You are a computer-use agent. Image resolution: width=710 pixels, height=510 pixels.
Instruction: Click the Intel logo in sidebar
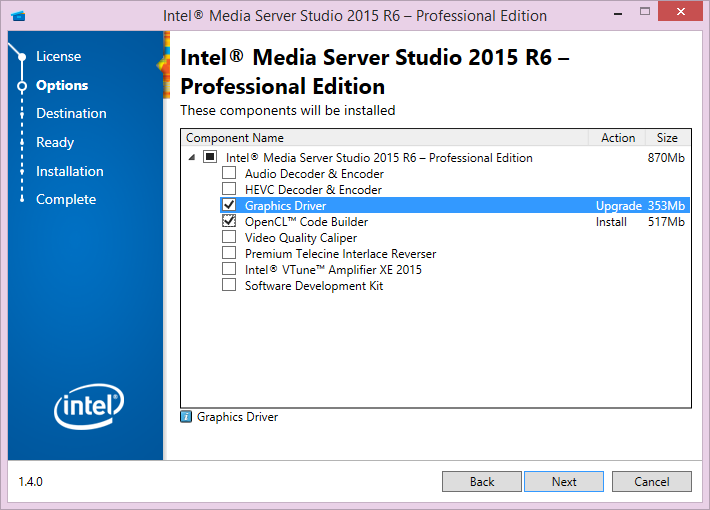pos(89,406)
